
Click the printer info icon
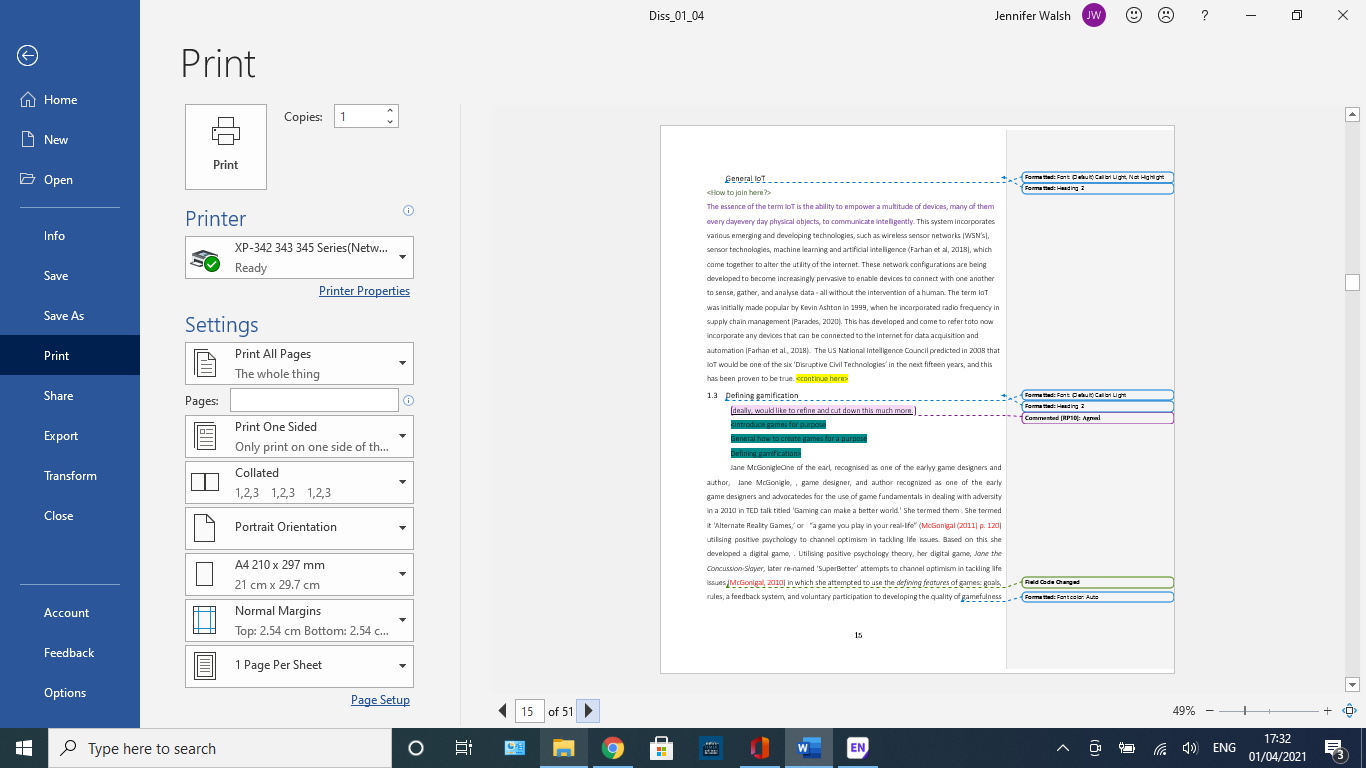(x=408, y=211)
